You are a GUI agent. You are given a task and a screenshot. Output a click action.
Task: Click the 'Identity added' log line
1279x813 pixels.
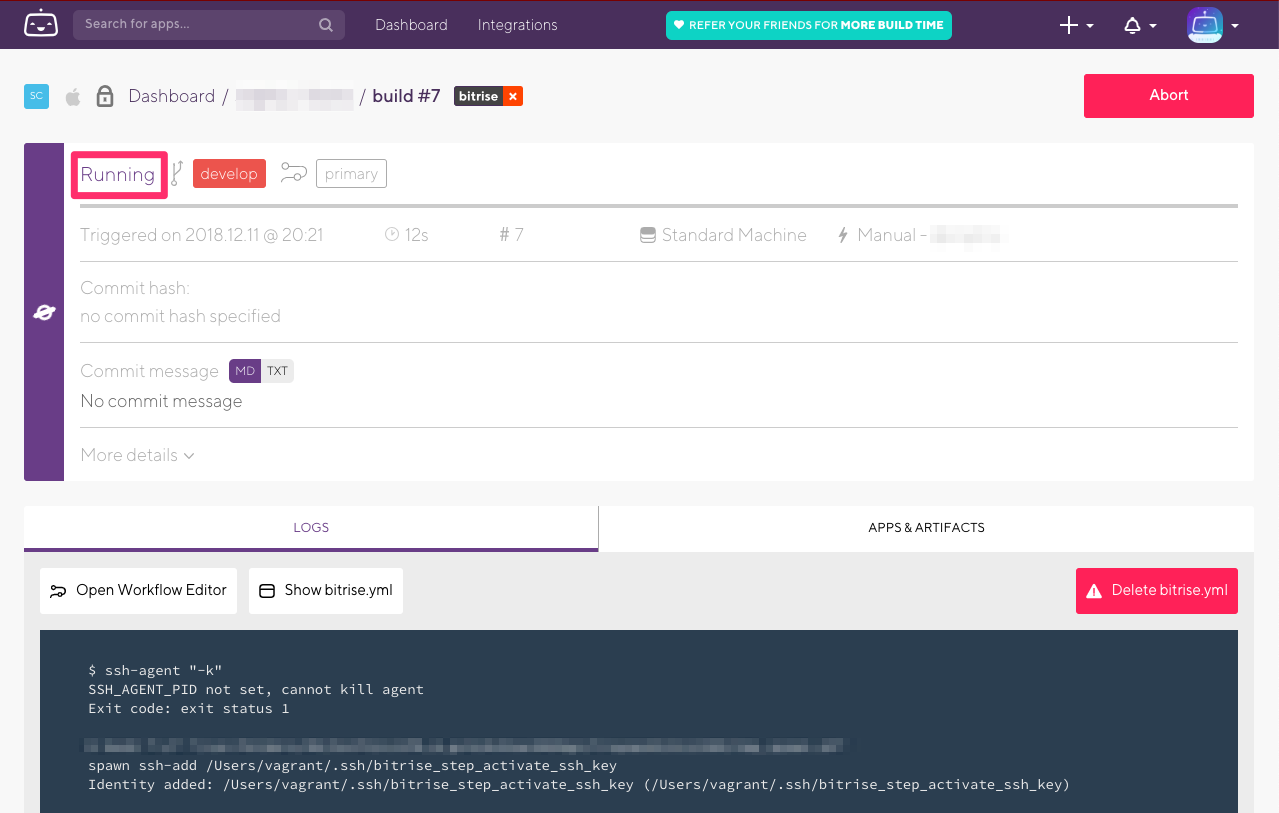(x=579, y=784)
